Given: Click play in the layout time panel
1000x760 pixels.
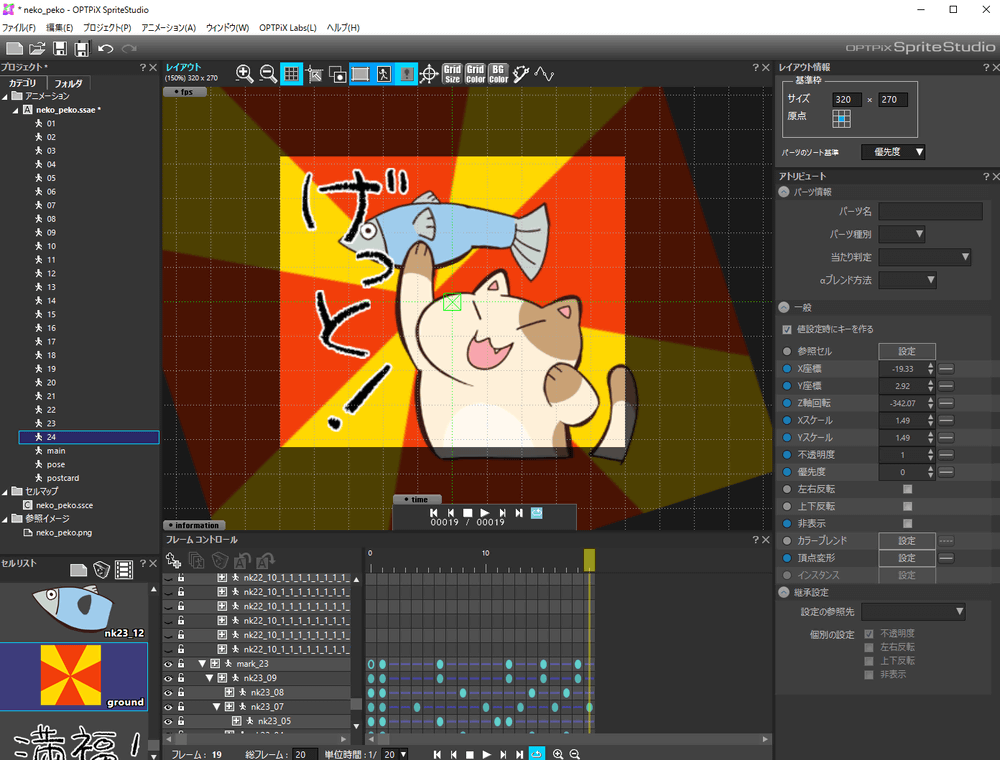Looking at the screenshot, I should click(485, 513).
